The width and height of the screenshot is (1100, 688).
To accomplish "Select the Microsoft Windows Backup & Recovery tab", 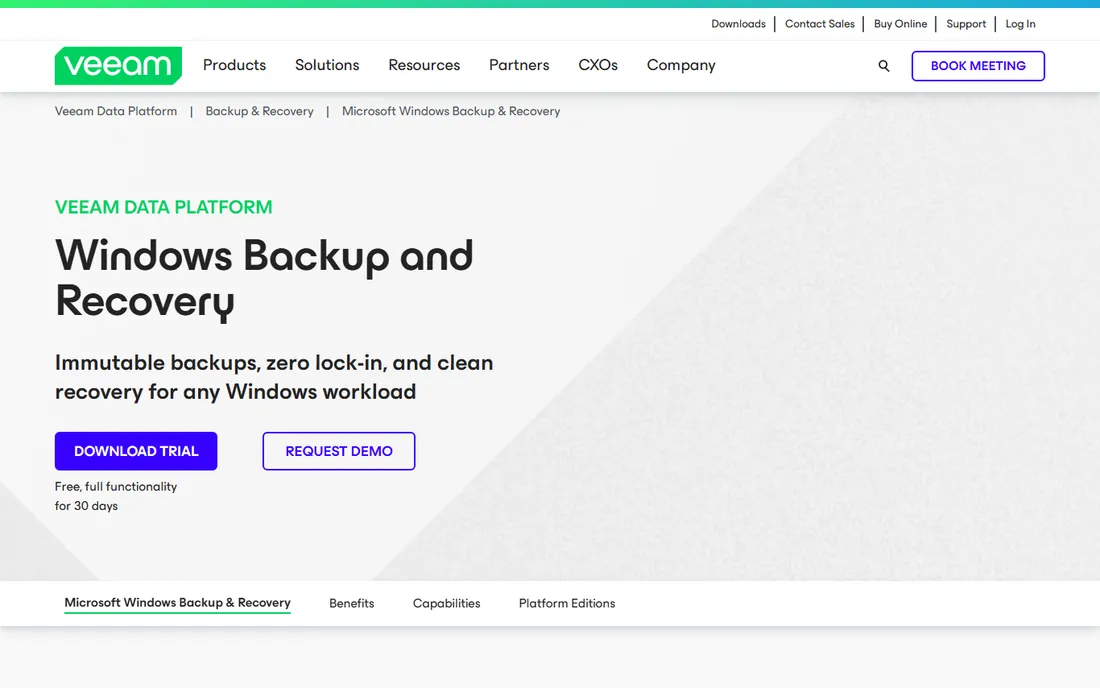I will click(177, 602).
